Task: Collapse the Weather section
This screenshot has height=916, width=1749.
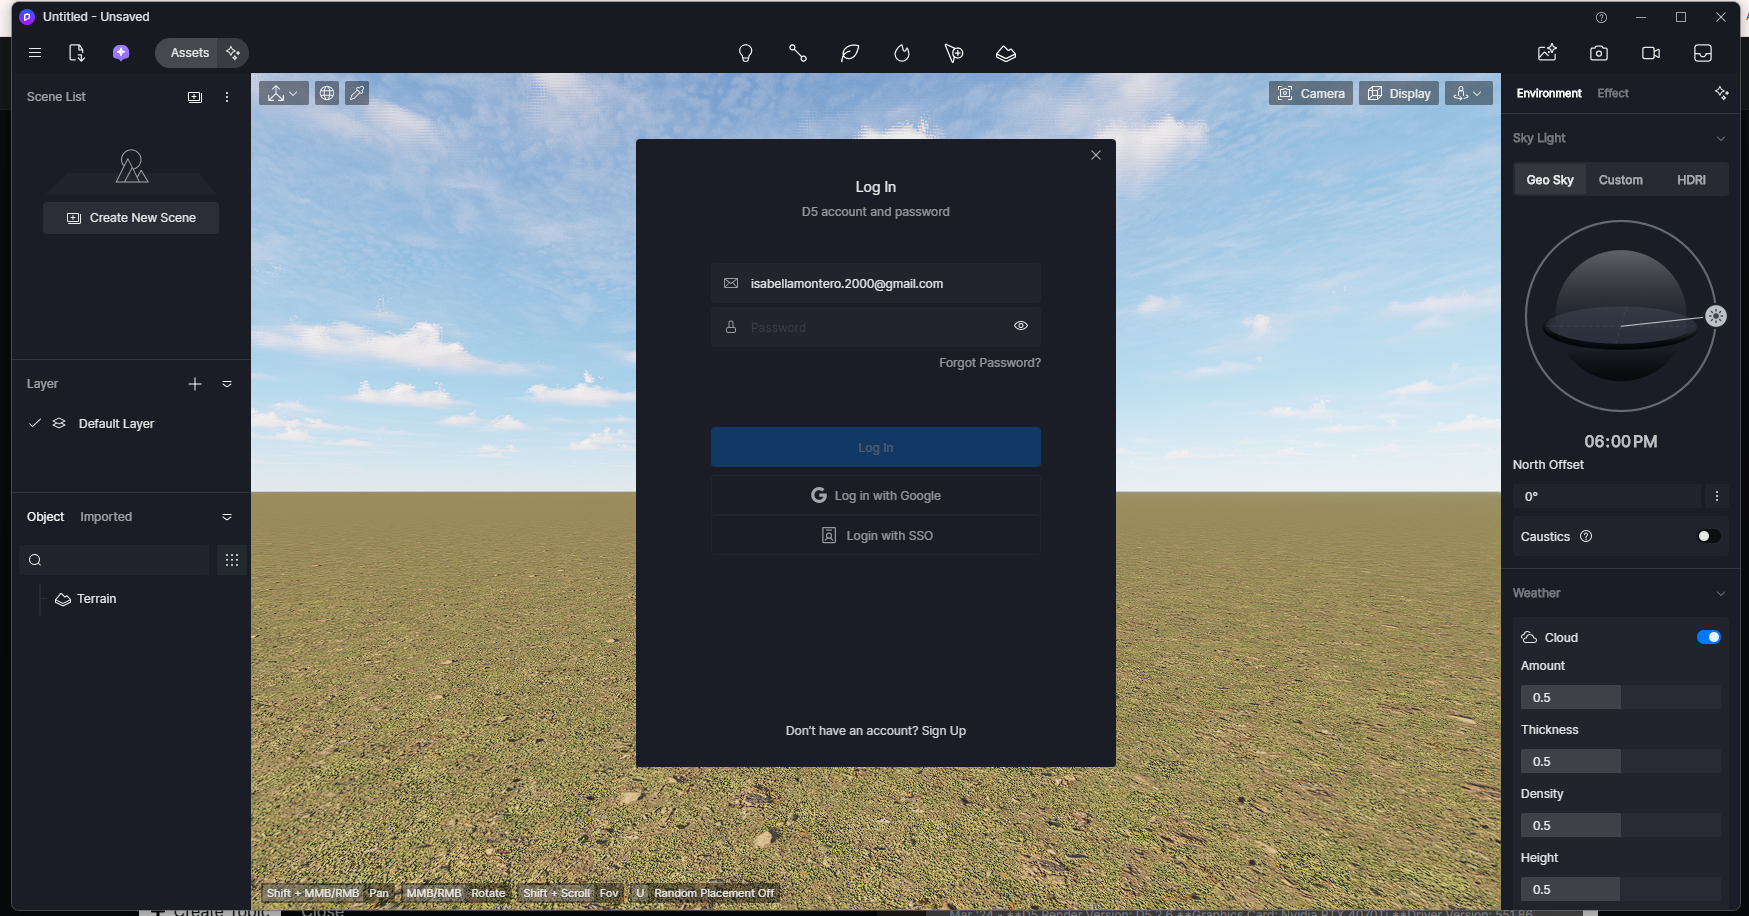Action: [1720, 594]
